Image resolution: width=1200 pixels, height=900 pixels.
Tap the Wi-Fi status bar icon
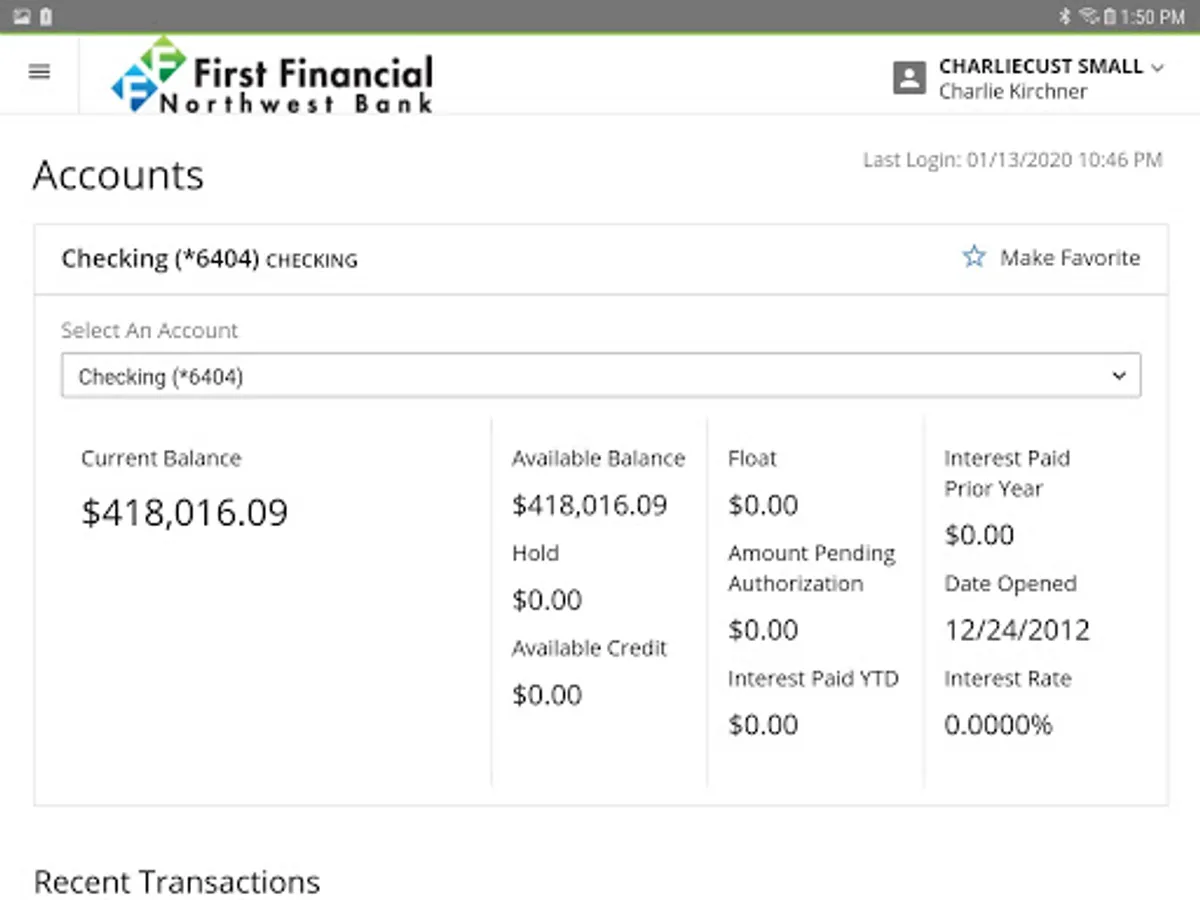(1089, 17)
